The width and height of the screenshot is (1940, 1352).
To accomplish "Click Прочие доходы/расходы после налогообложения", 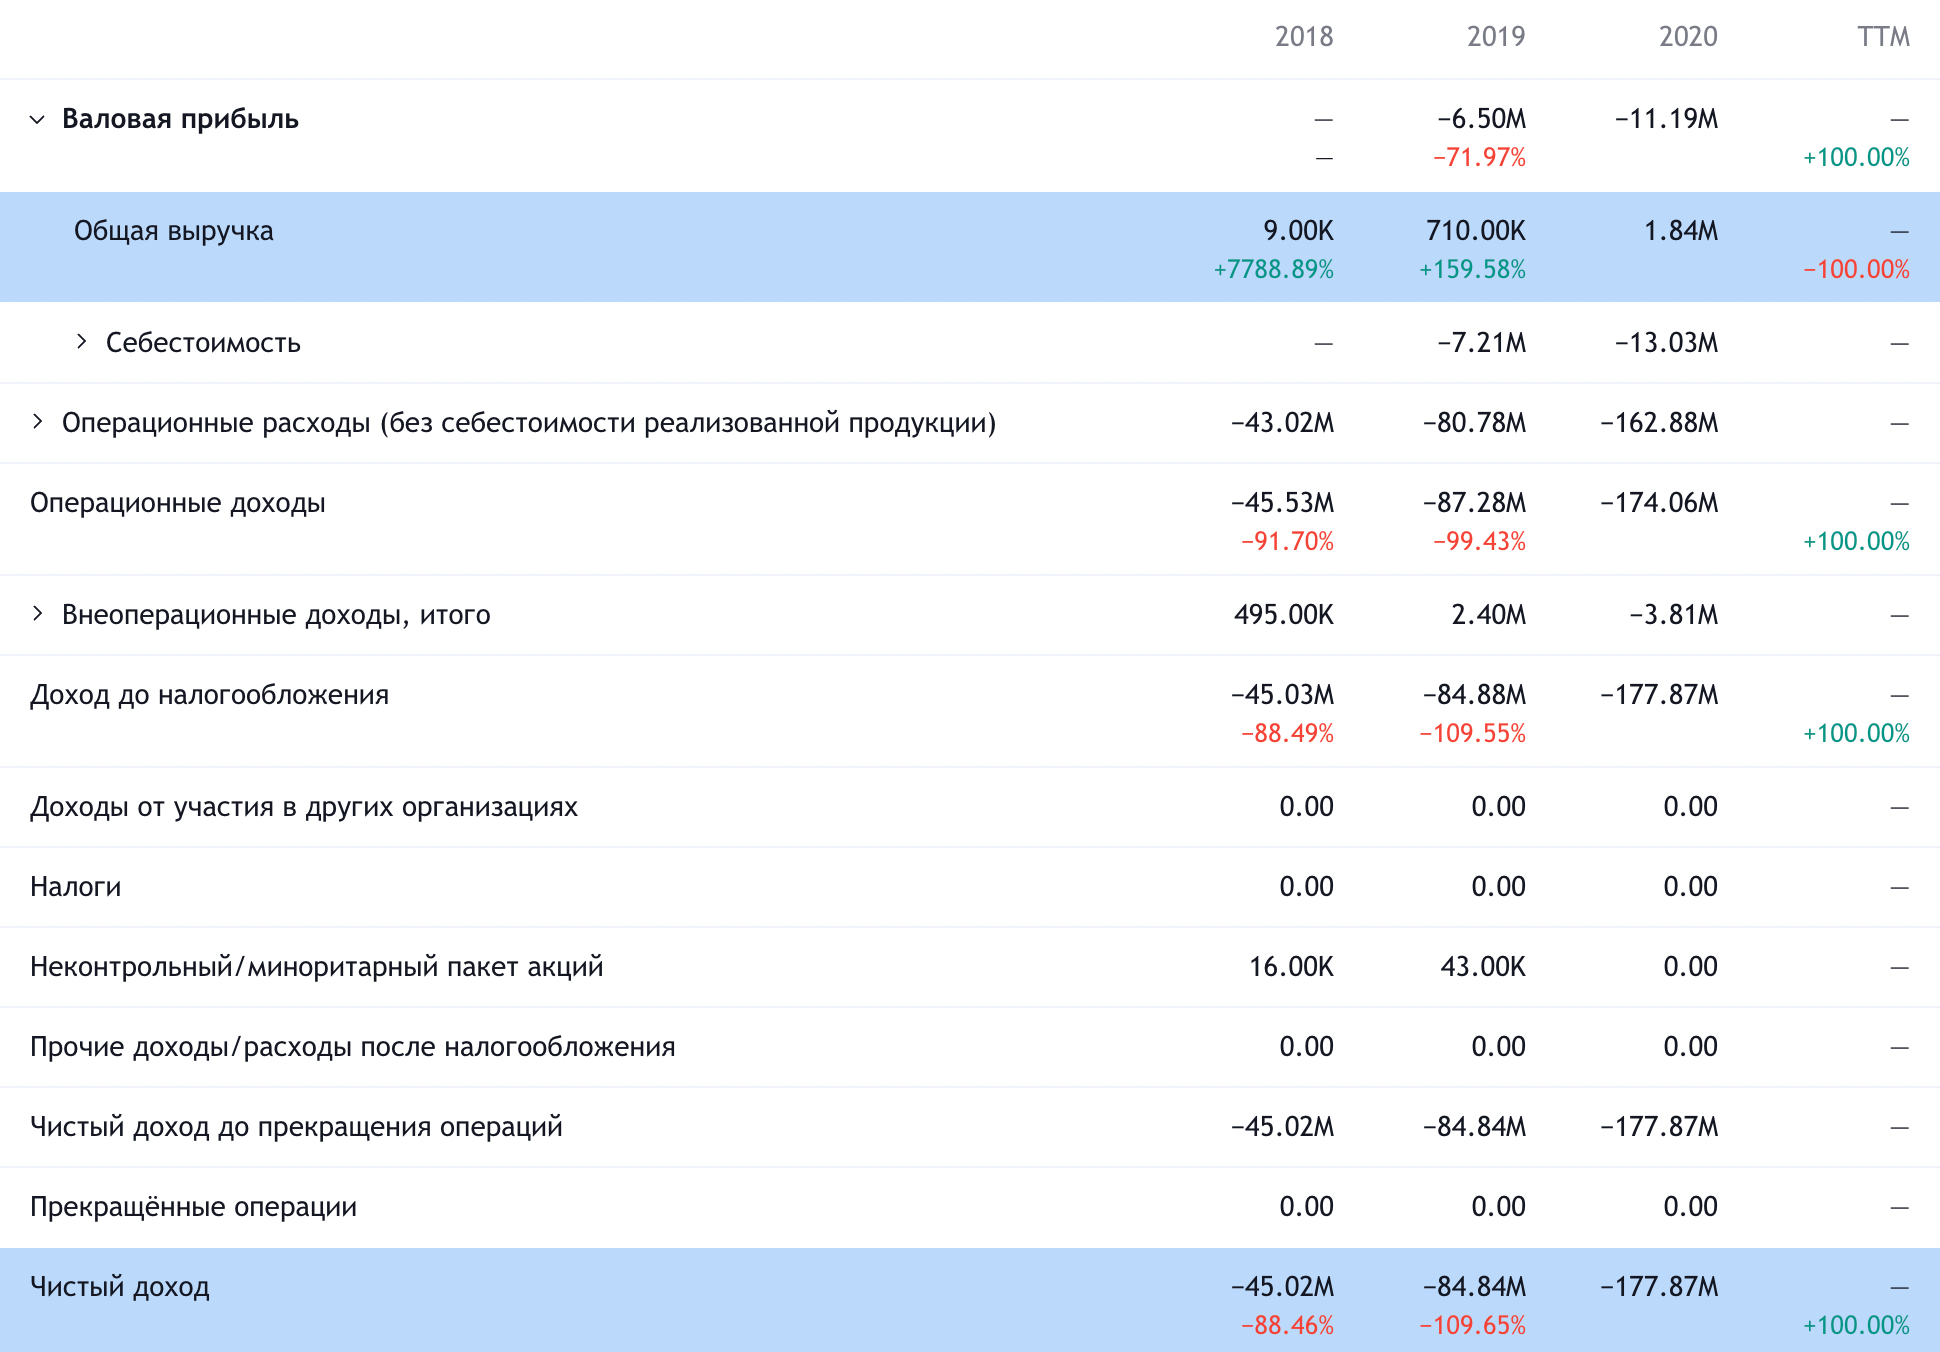I will [x=353, y=1047].
